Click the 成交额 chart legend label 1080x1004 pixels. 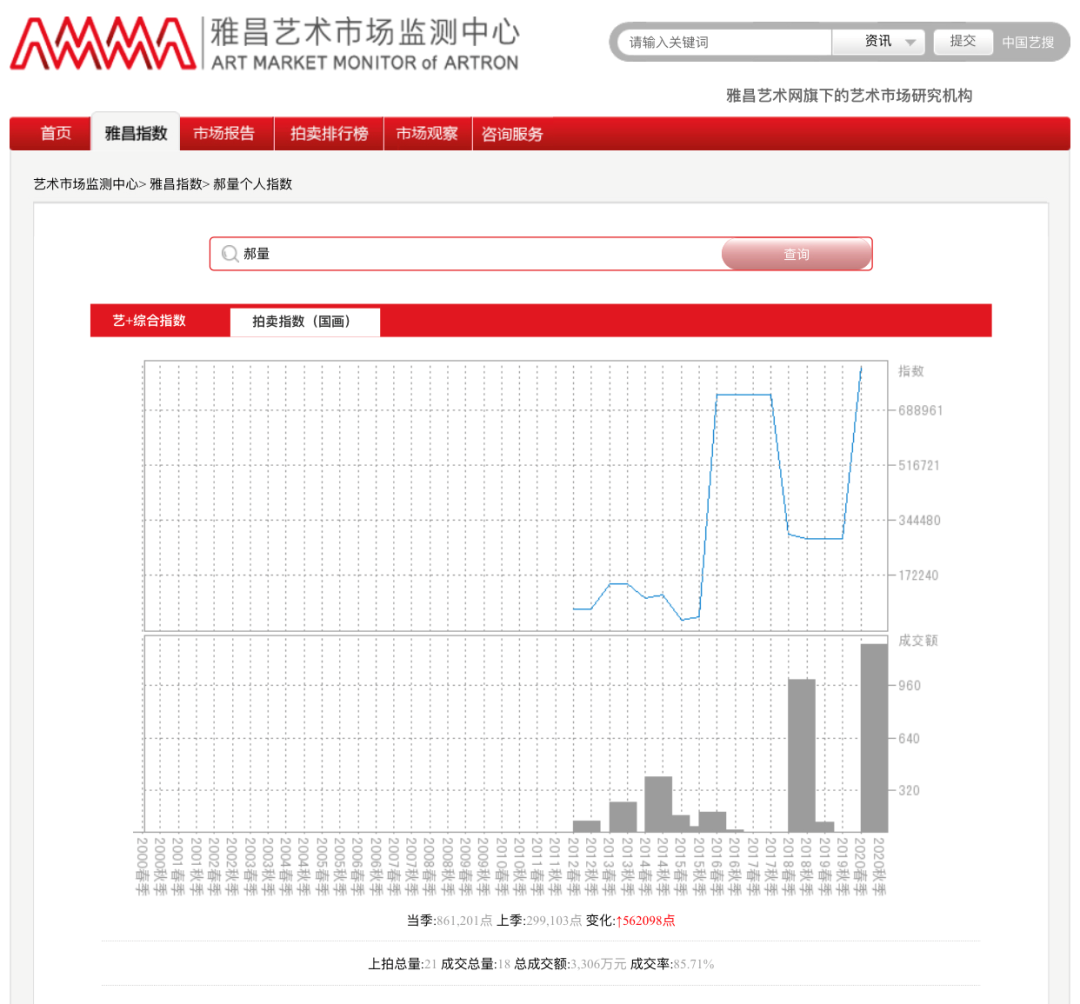pyautogui.click(x=917, y=640)
